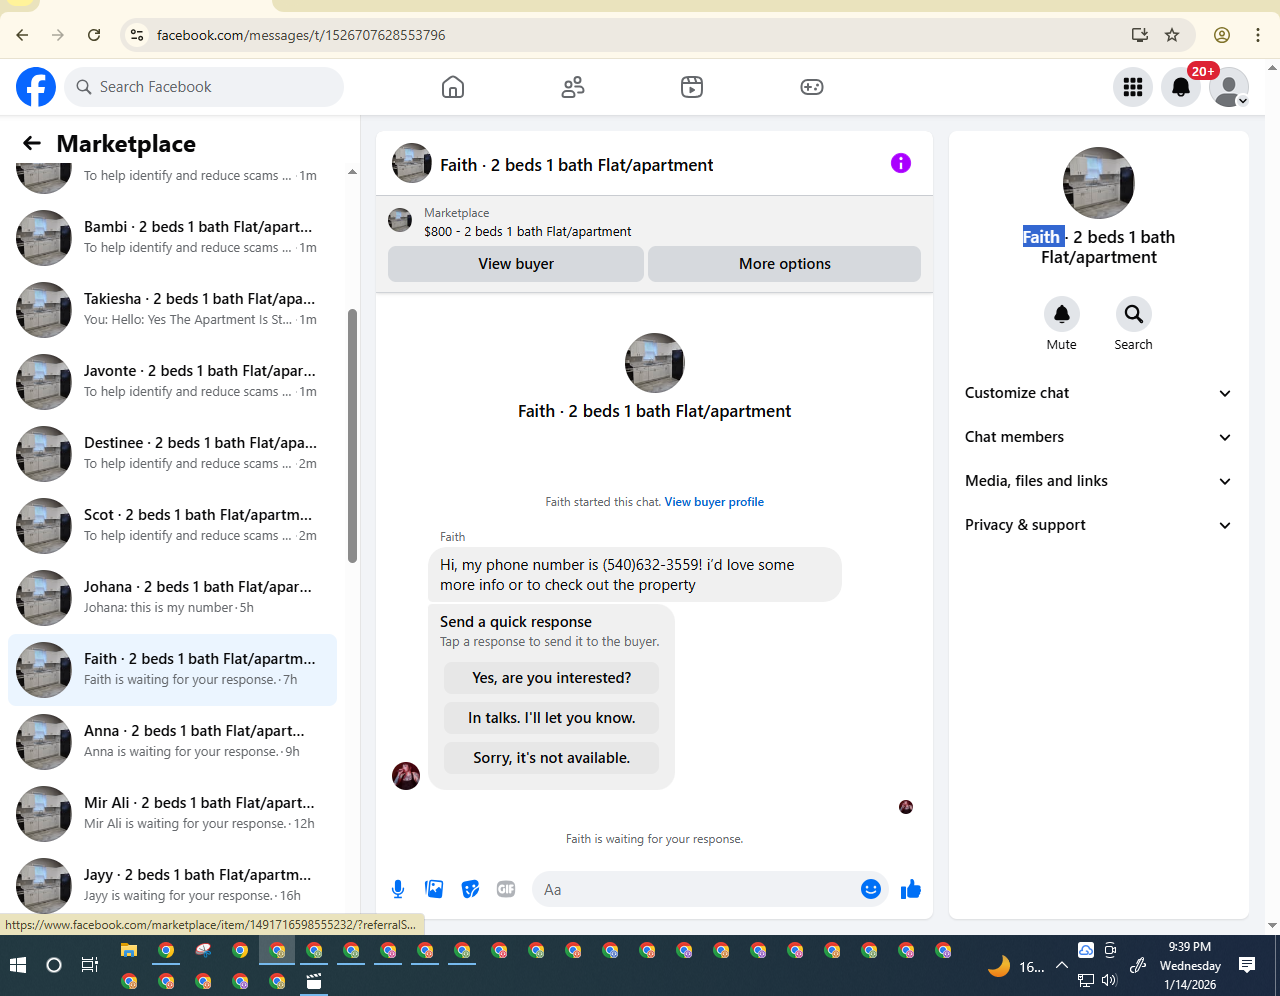Choose a sticker icon
Screen dimensions: 1280x996
(470, 889)
